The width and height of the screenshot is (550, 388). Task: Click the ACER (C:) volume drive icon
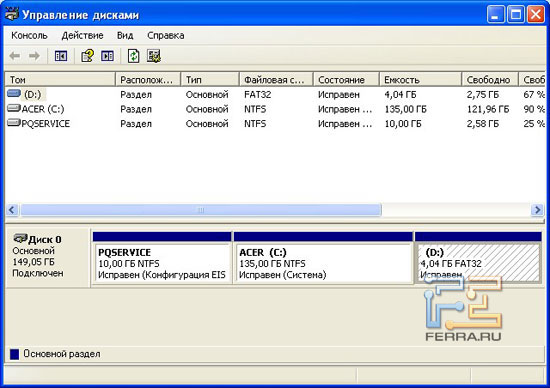tap(14, 108)
